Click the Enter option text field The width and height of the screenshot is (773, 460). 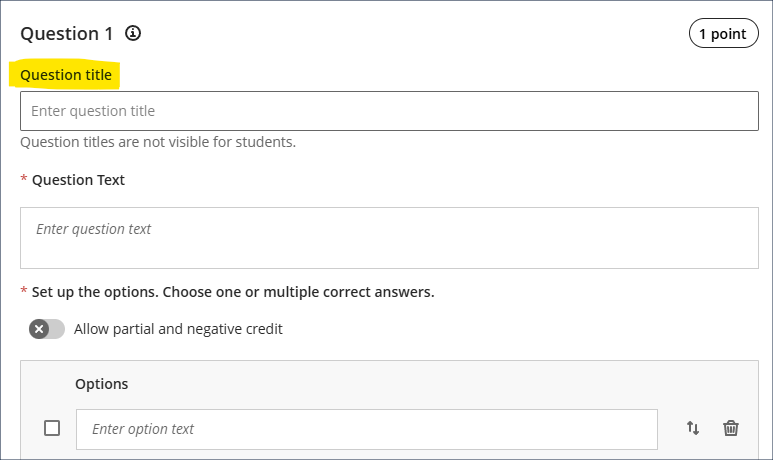(x=366, y=429)
